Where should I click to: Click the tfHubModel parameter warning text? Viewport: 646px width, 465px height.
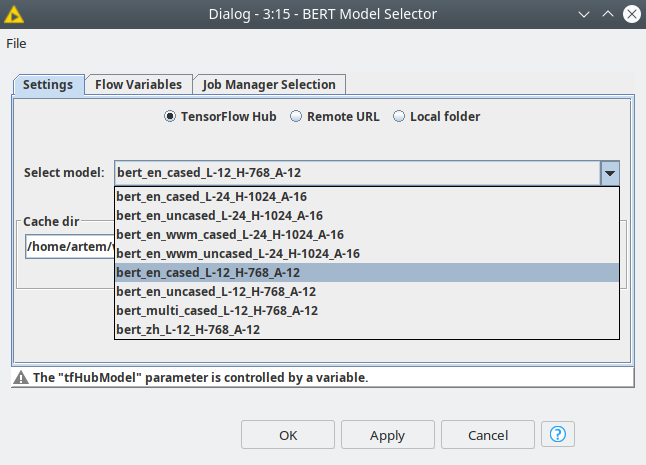(201, 377)
